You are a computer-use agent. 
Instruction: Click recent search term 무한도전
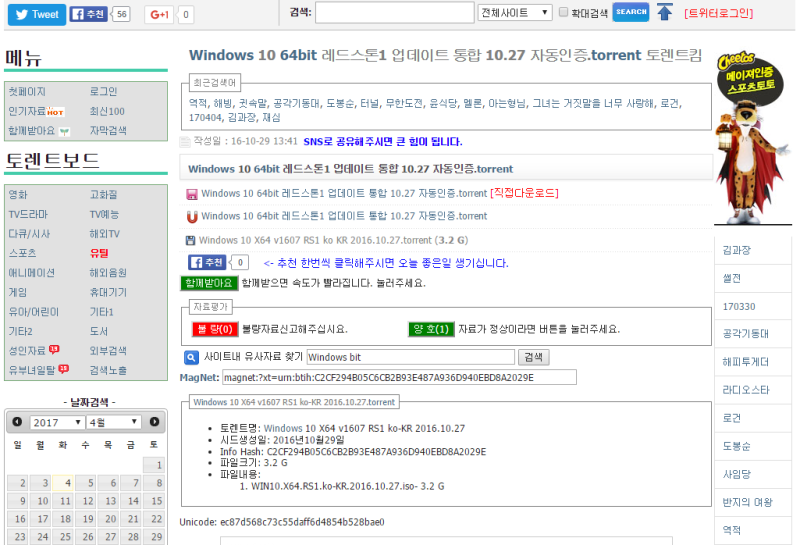404,104
